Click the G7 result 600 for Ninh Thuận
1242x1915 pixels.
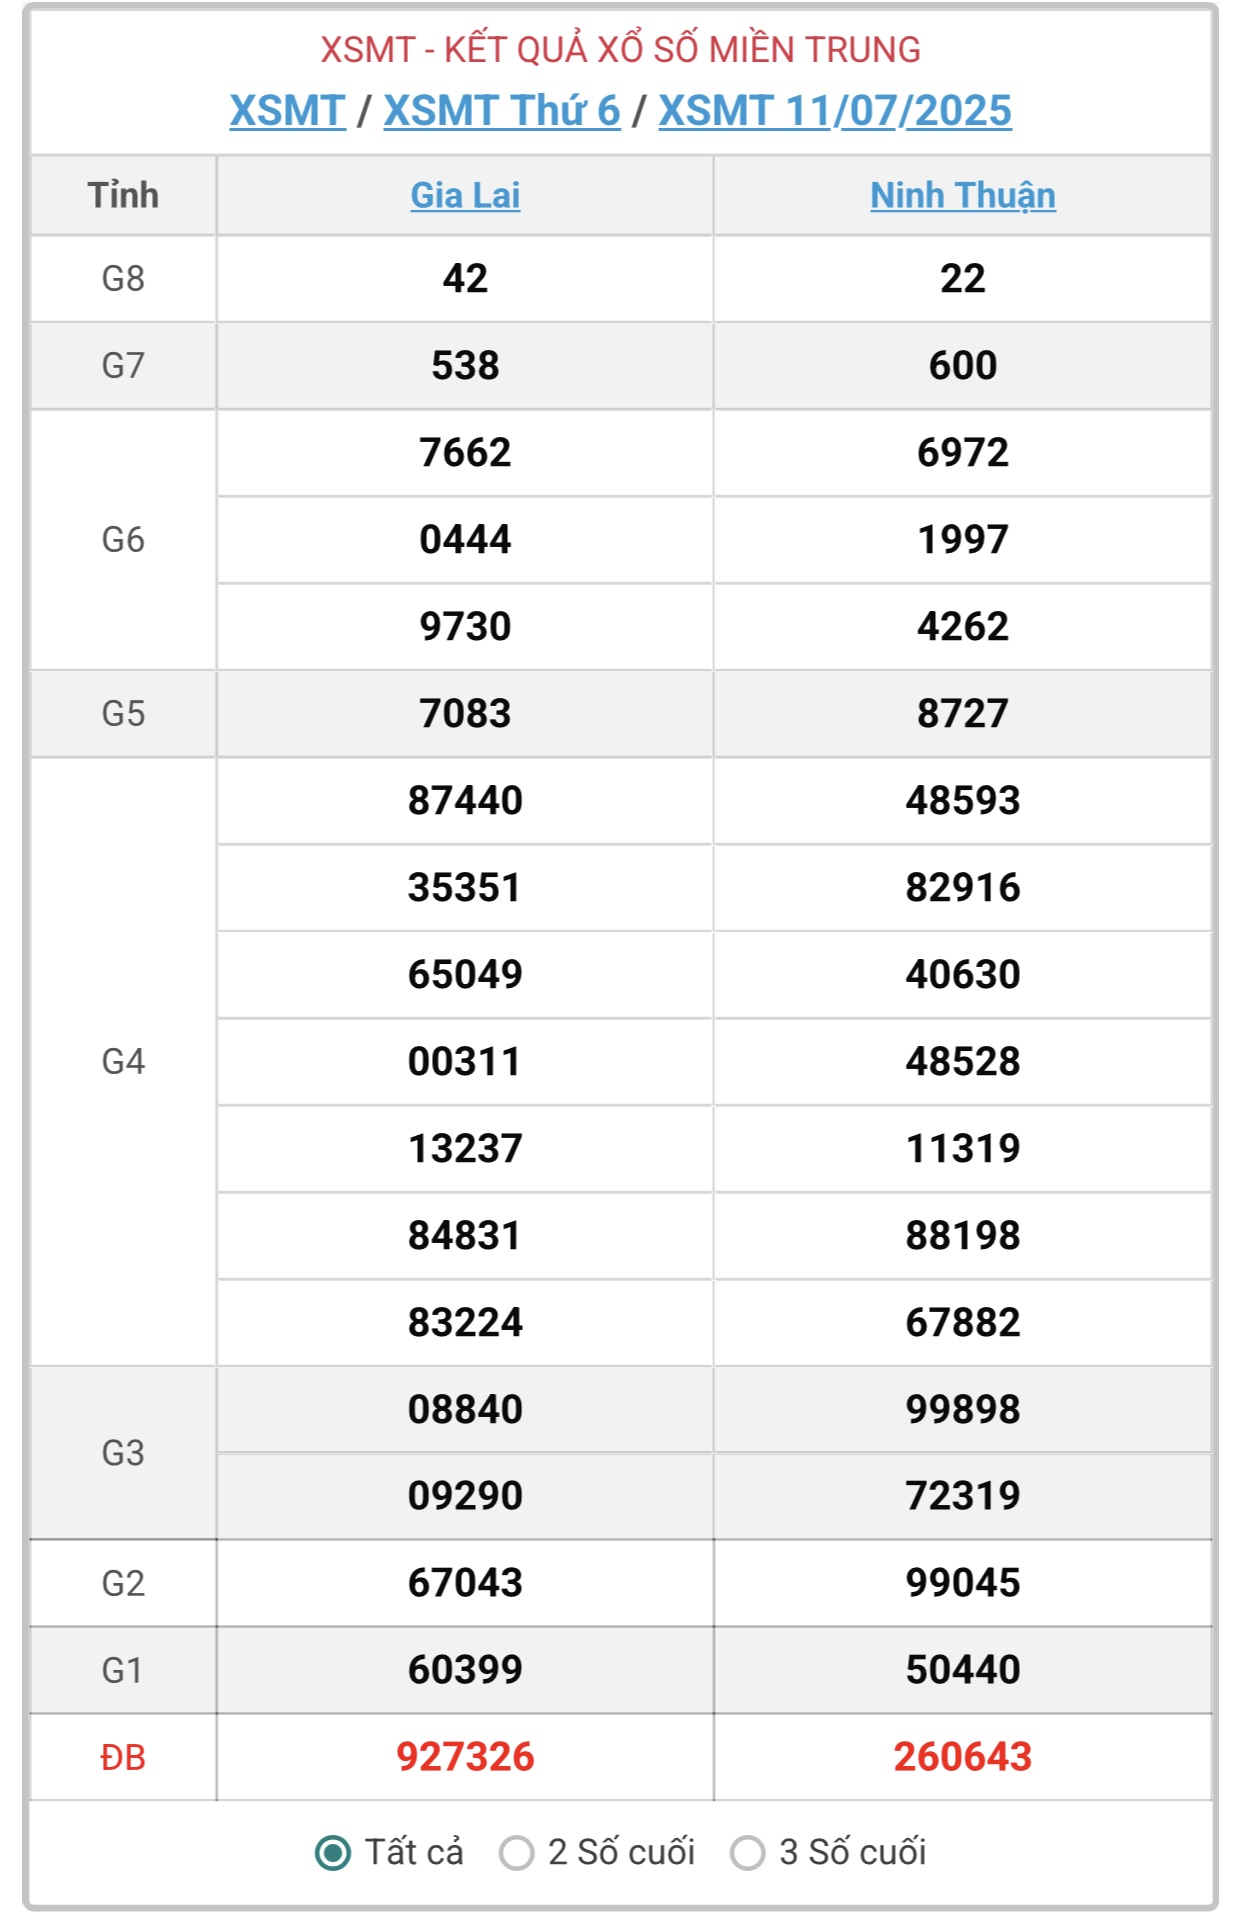963,365
